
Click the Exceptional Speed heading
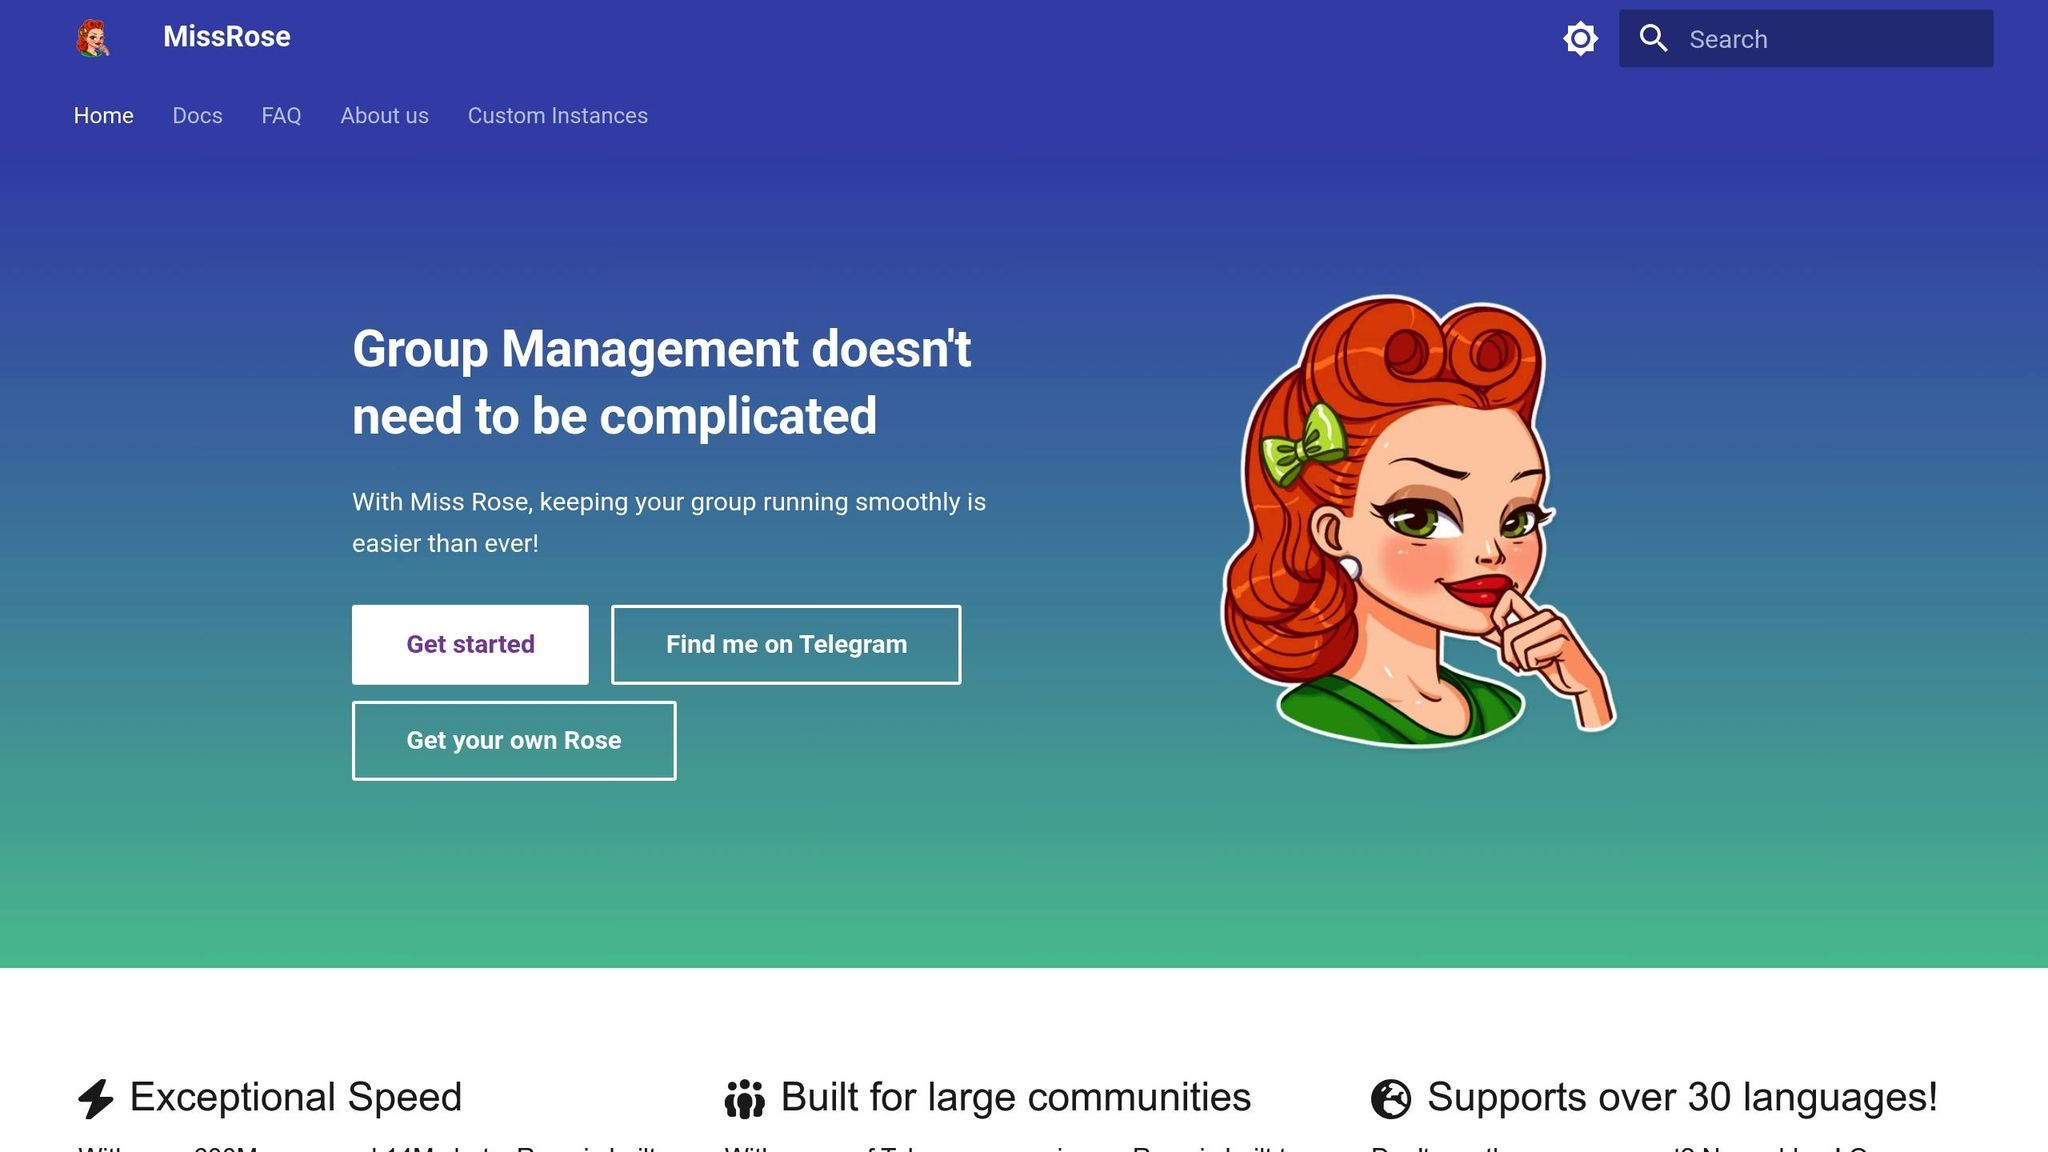click(296, 1098)
